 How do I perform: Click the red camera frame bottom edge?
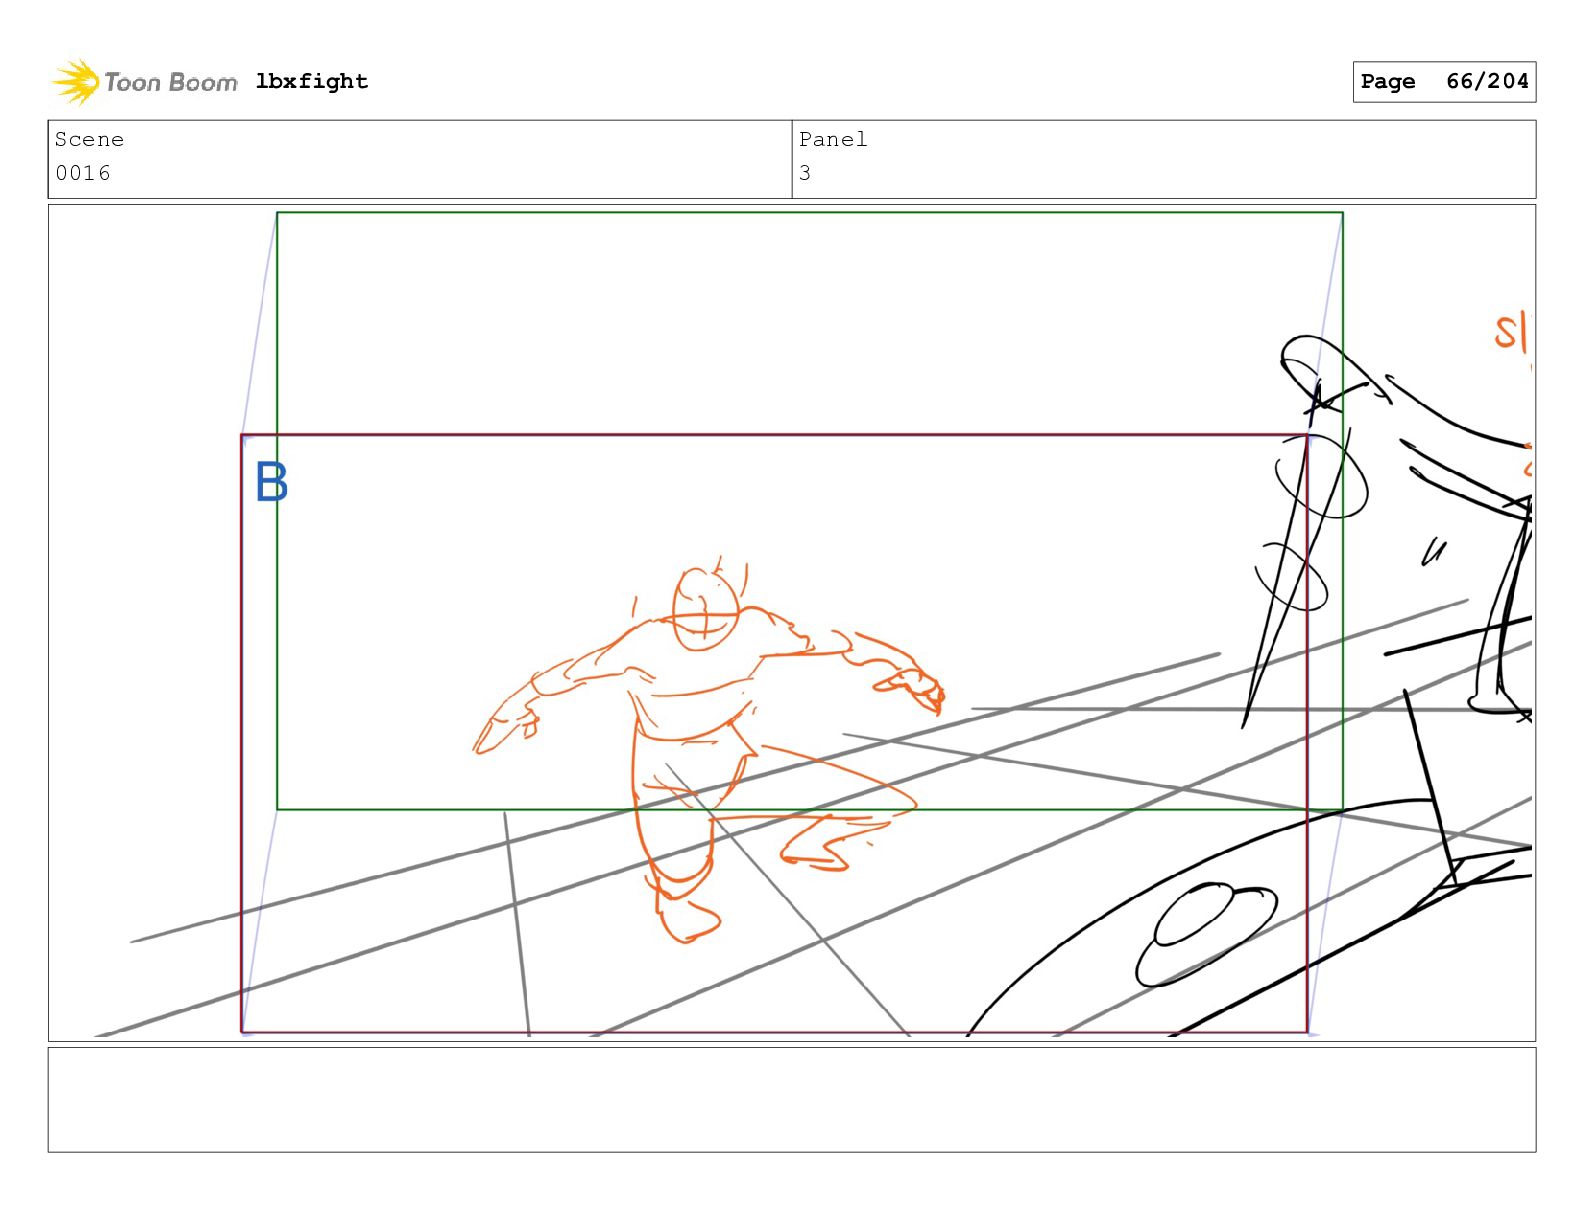(x=774, y=1032)
